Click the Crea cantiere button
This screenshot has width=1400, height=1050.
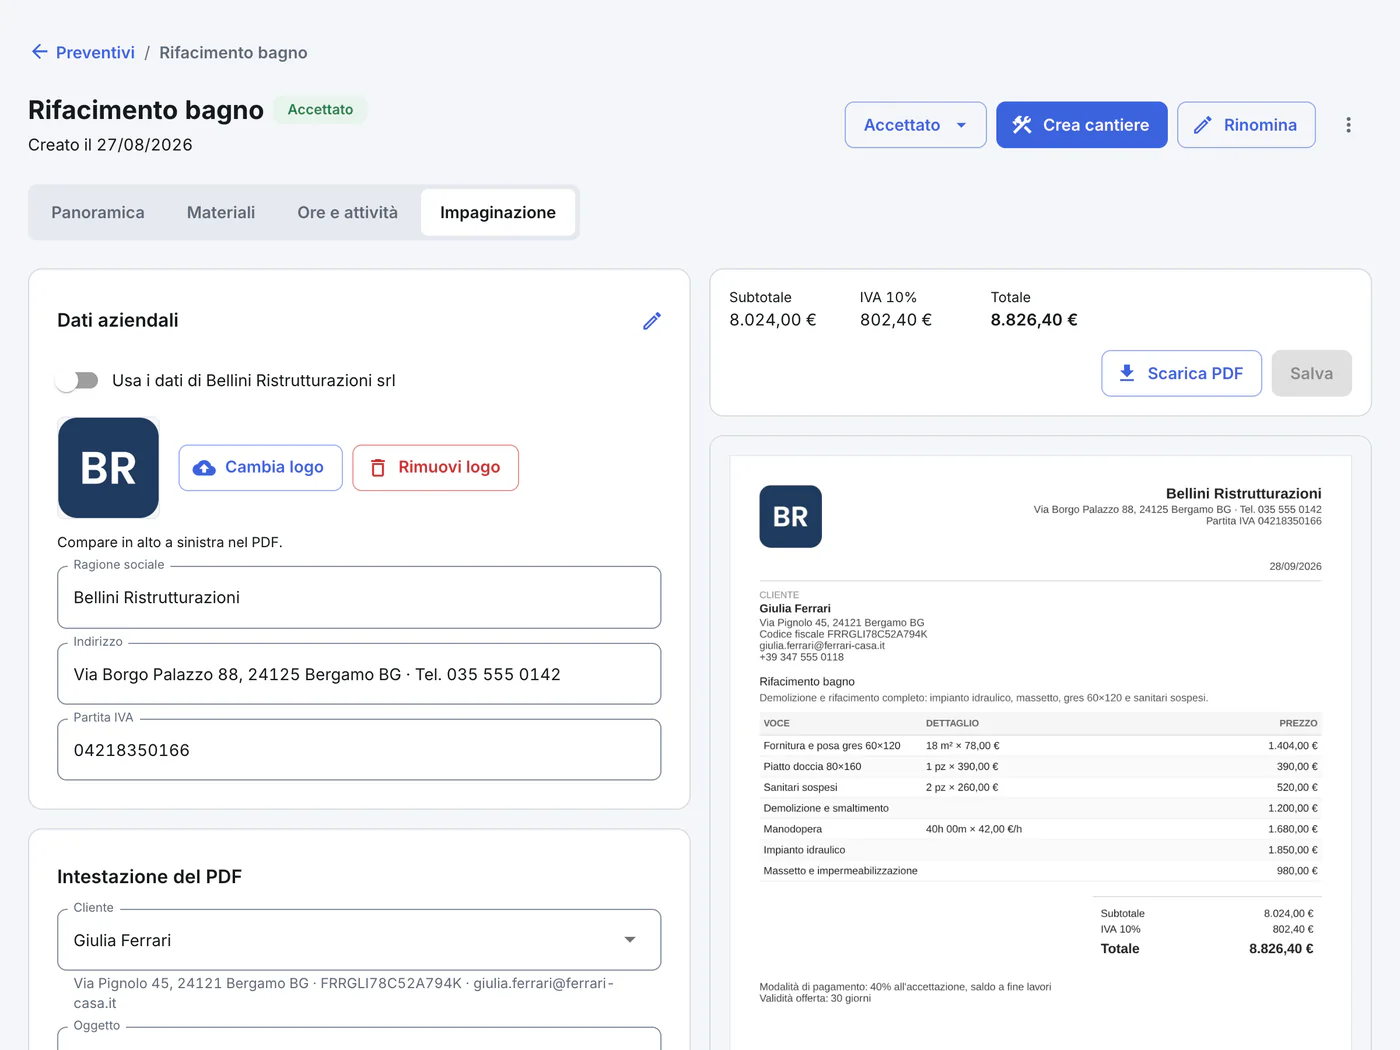[1081, 125]
